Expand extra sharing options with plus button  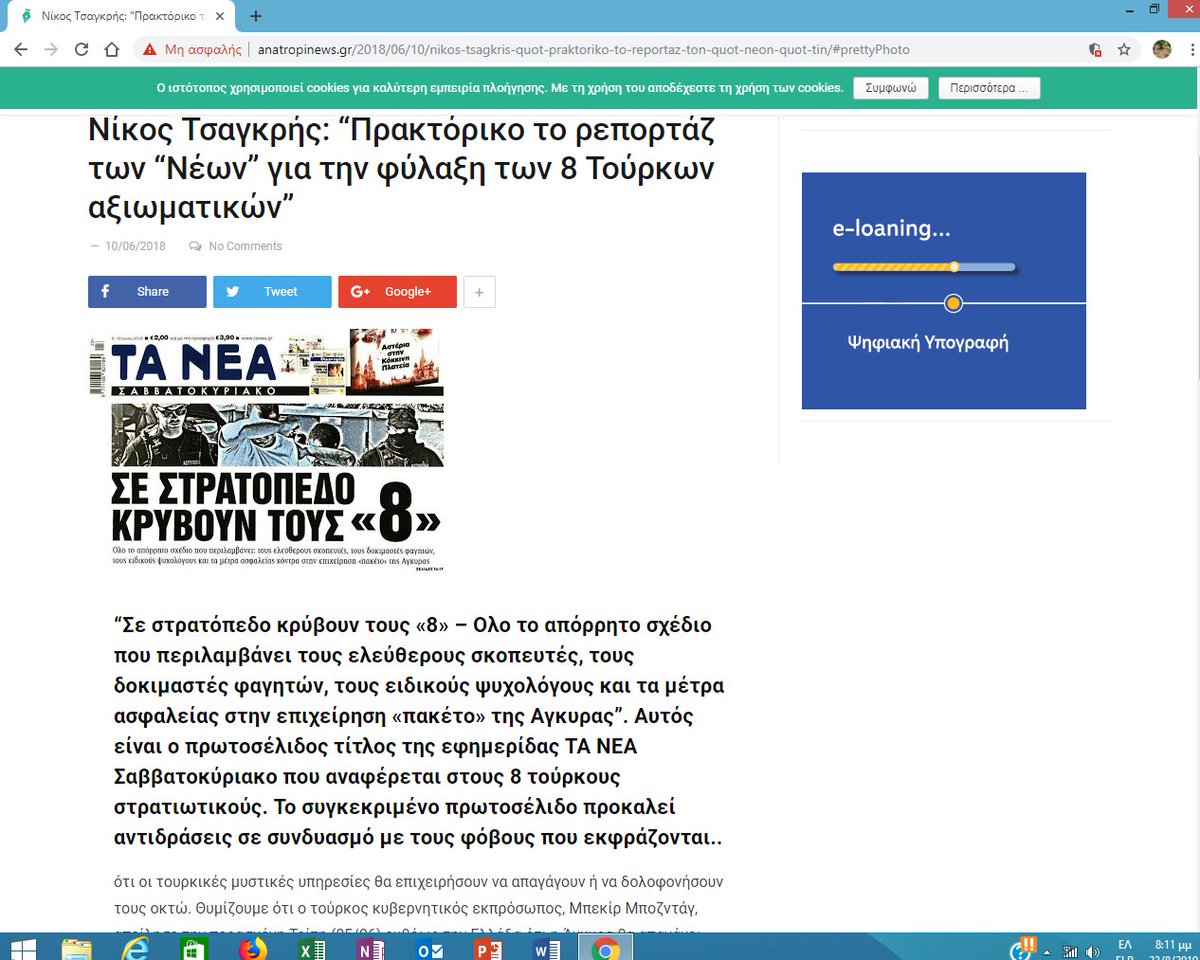[x=479, y=291]
